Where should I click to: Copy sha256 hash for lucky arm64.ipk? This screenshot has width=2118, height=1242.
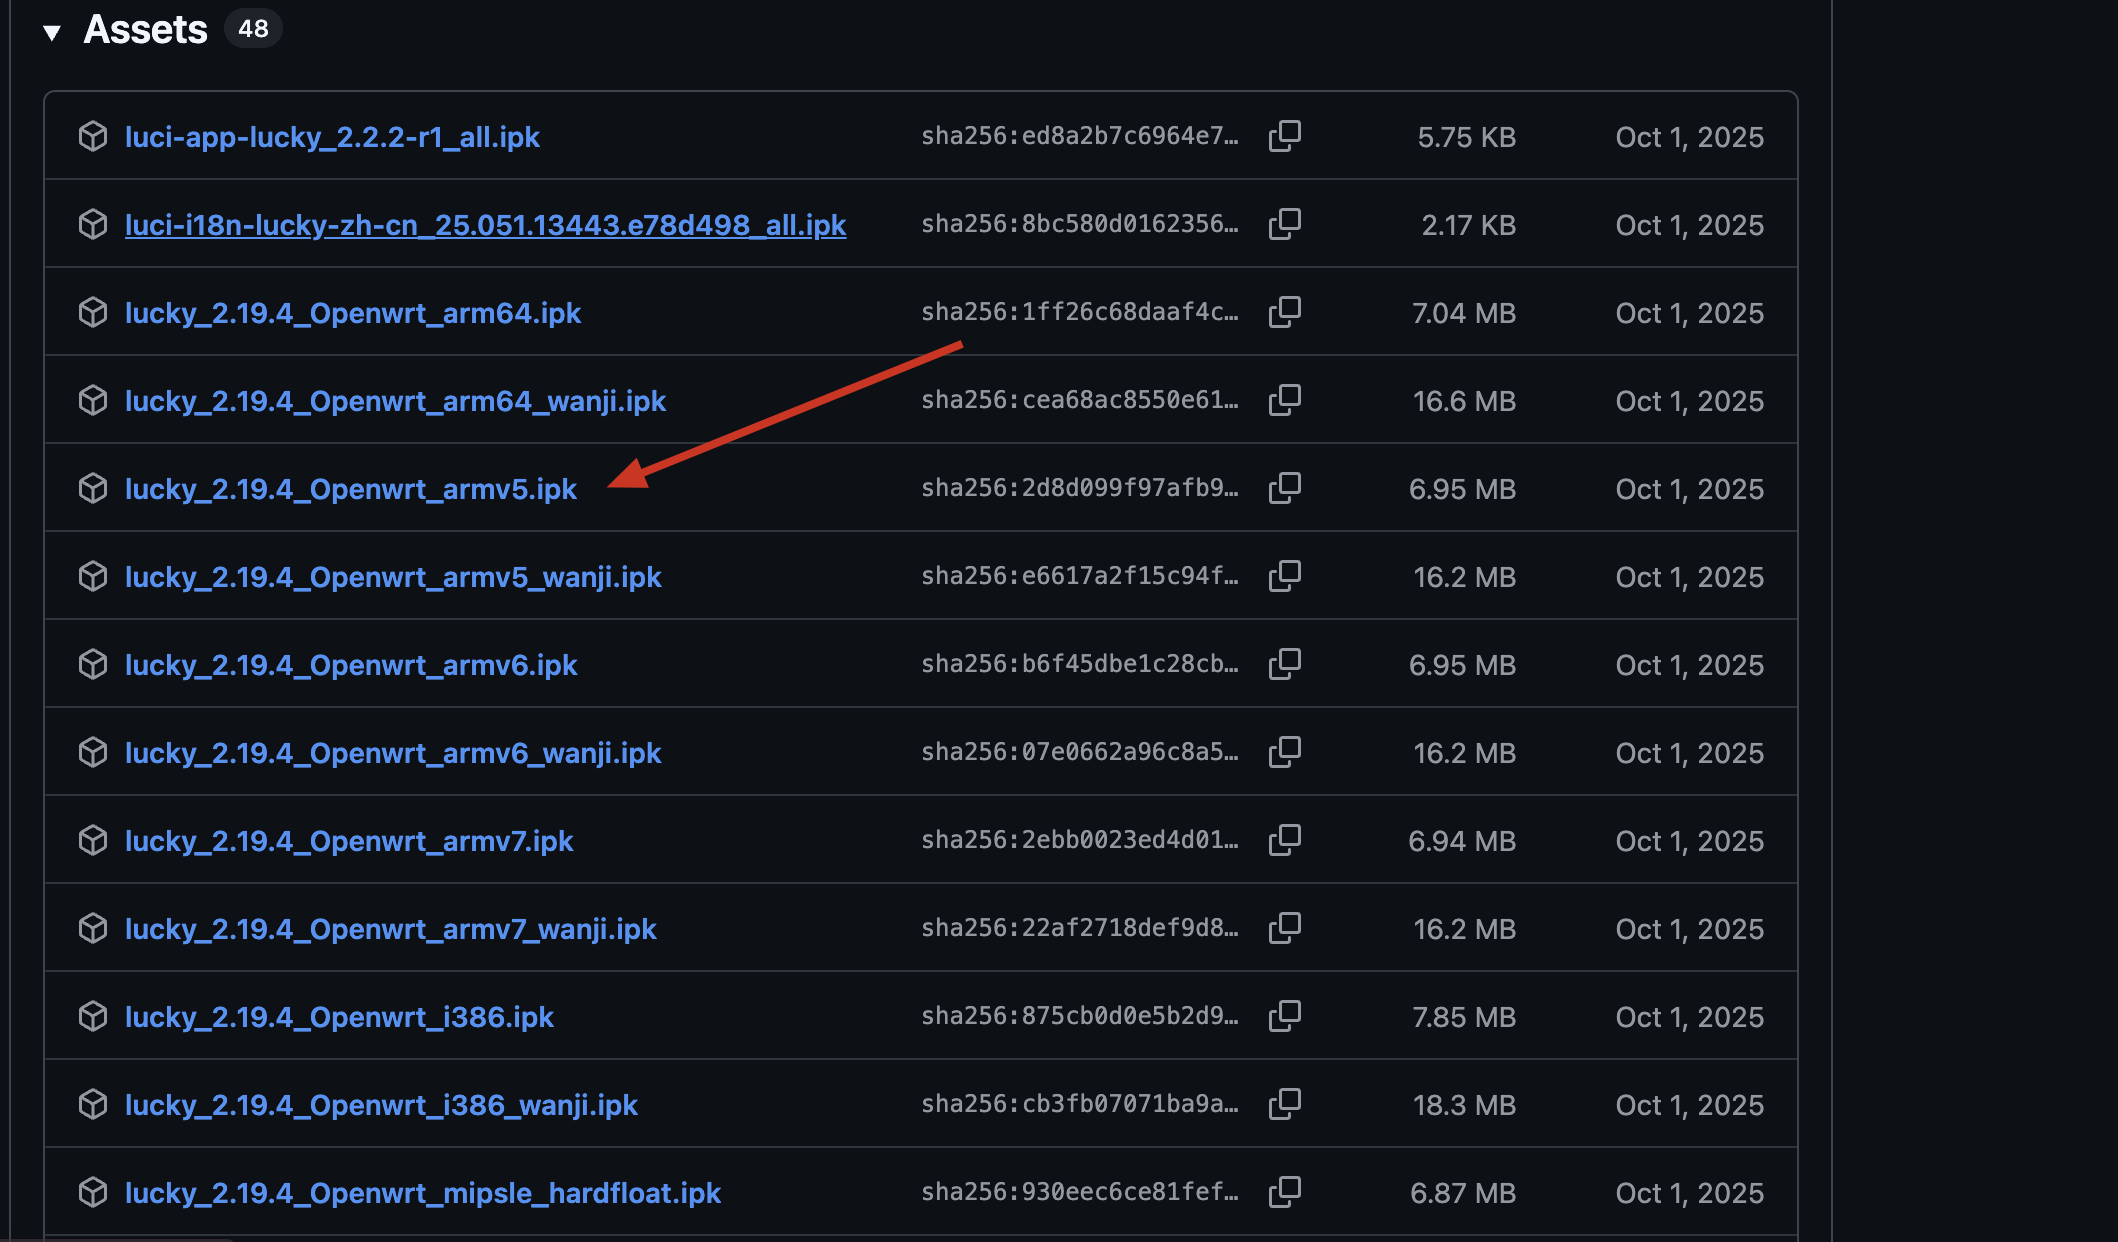click(x=1285, y=312)
